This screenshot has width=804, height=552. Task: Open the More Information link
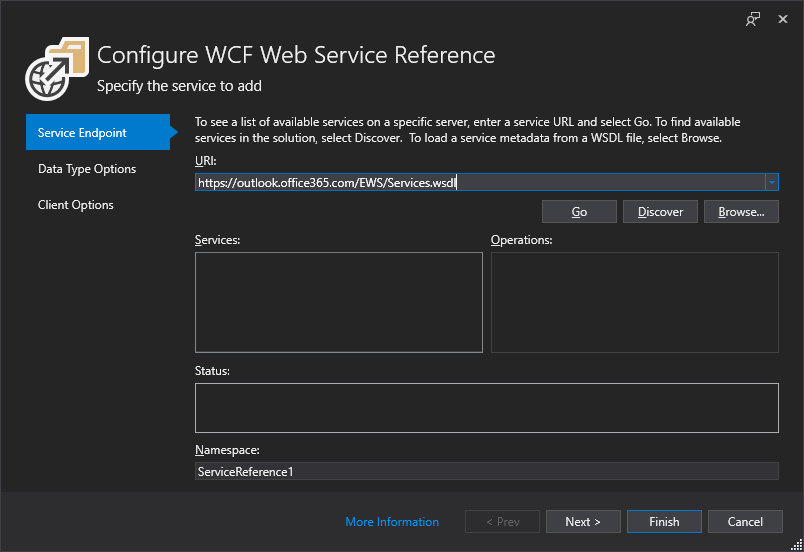[392, 521]
